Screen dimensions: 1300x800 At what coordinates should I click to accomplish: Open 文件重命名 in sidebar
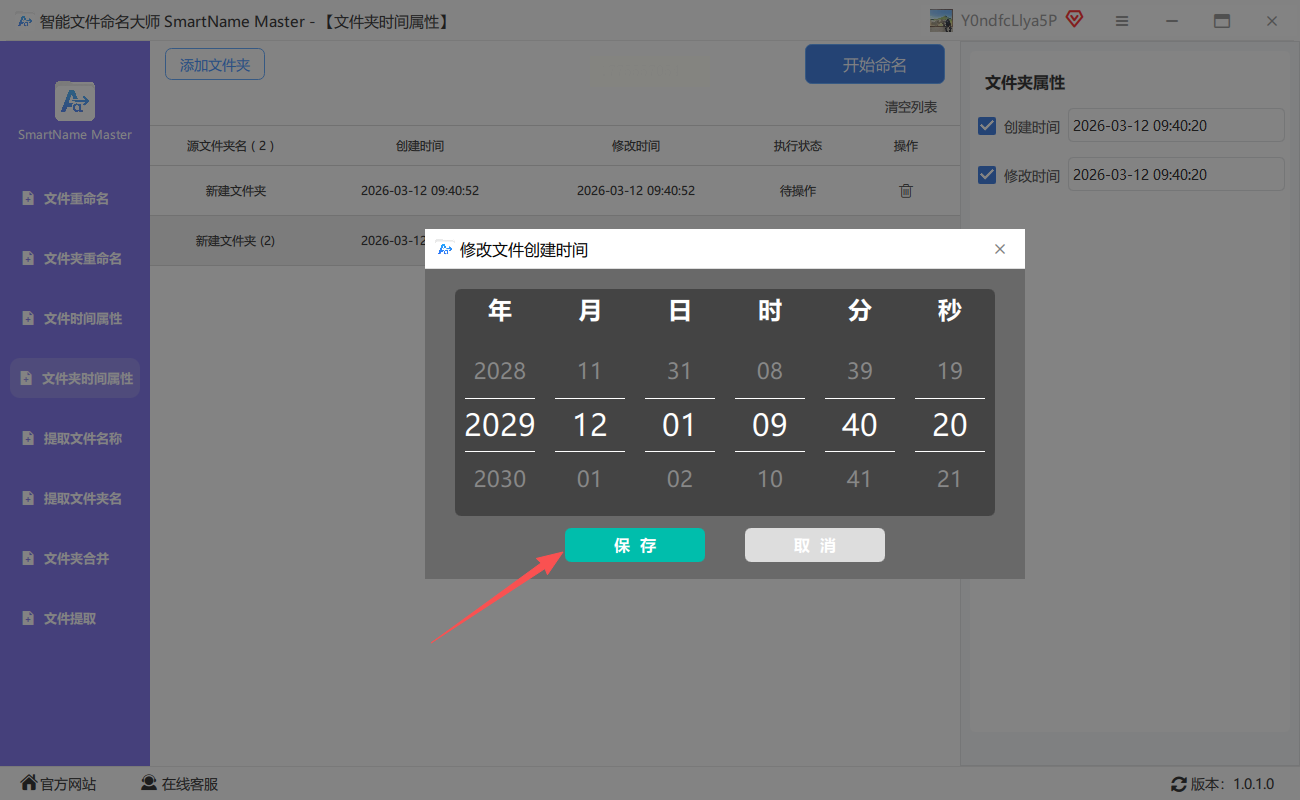pos(76,199)
